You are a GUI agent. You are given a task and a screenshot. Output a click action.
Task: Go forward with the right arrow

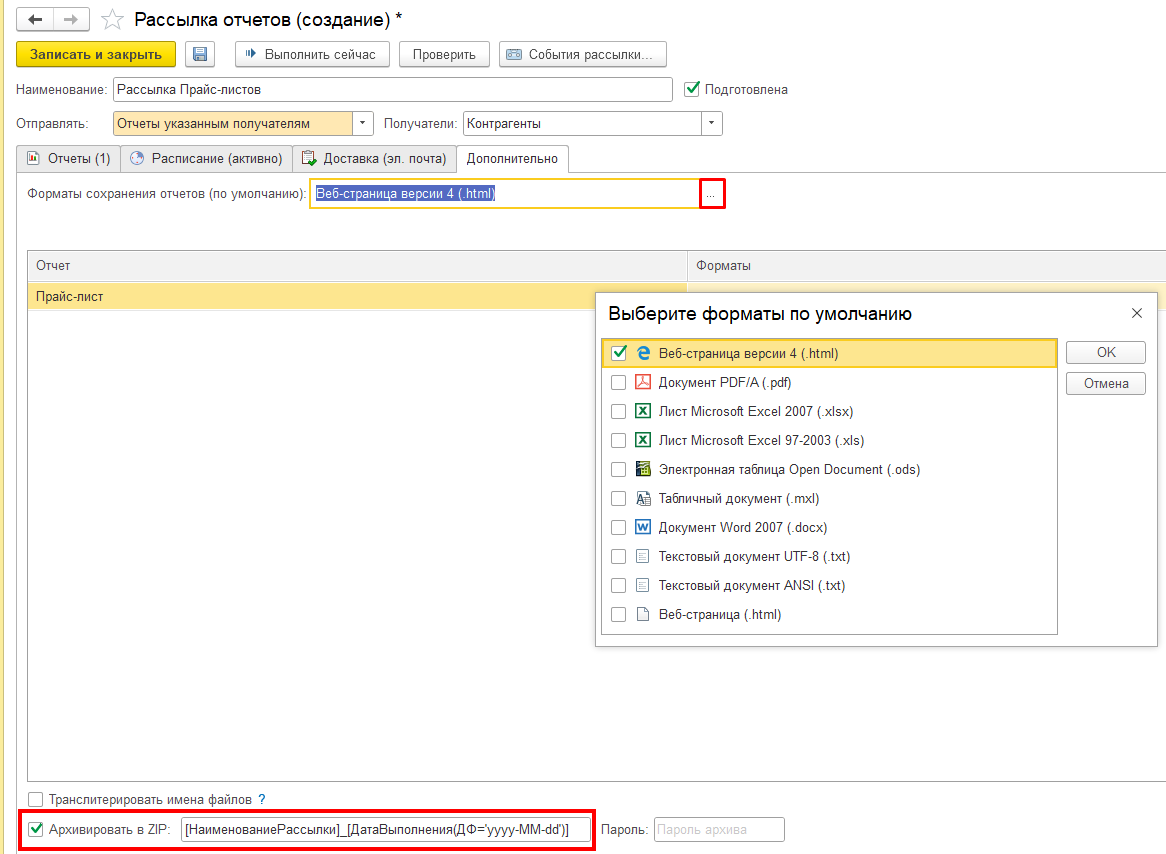coord(71,19)
